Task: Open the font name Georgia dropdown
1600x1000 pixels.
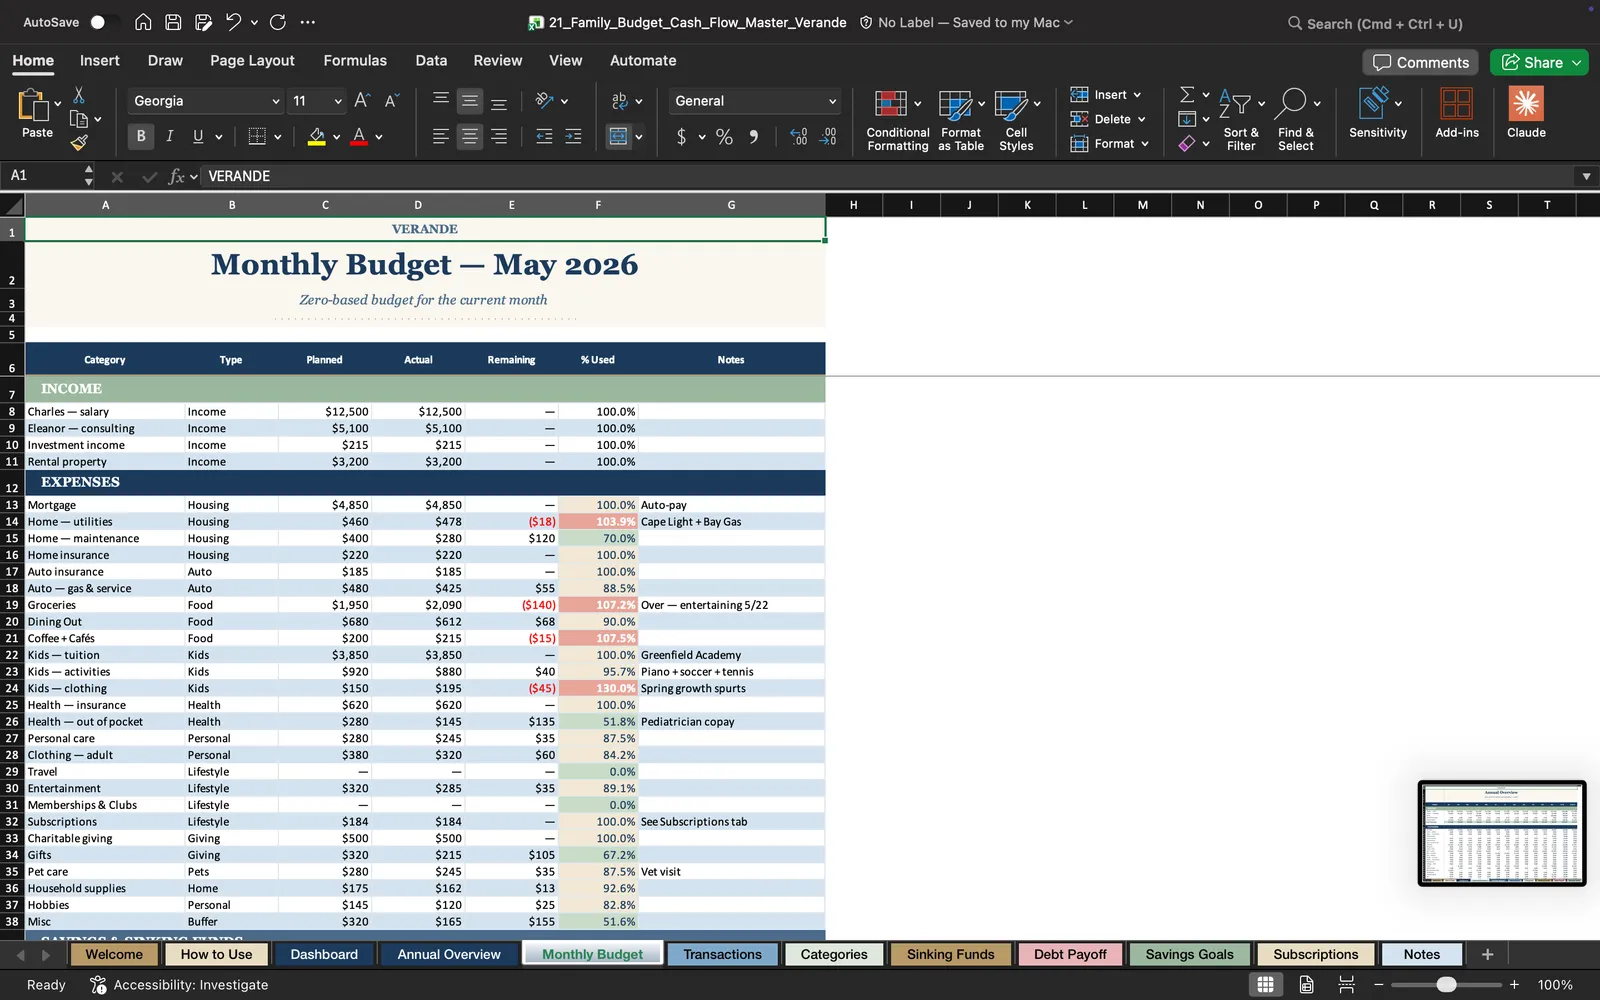Action: coord(275,101)
